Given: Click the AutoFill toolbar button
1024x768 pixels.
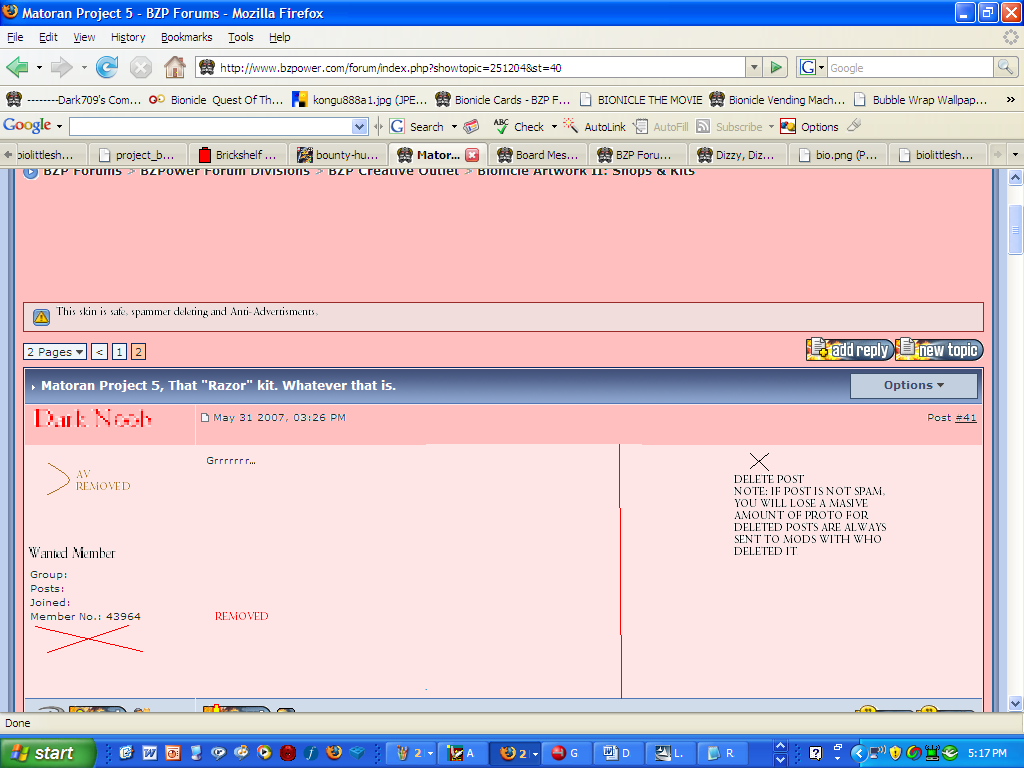Looking at the screenshot, I should [x=662, y=127].
